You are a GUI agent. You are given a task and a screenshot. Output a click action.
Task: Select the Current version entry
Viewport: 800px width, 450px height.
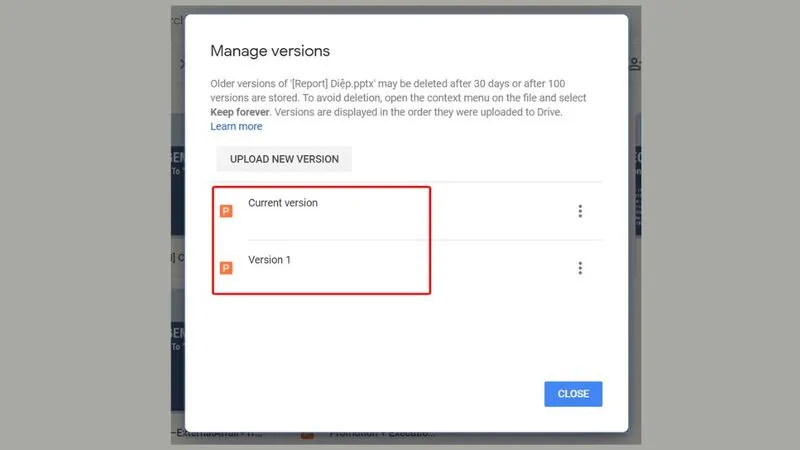(283, 203)
